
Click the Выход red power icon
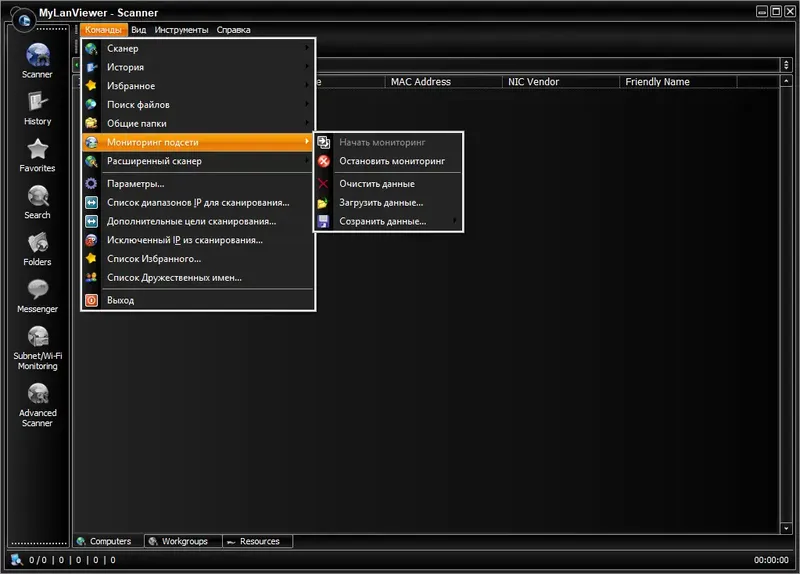pos(91,300)
